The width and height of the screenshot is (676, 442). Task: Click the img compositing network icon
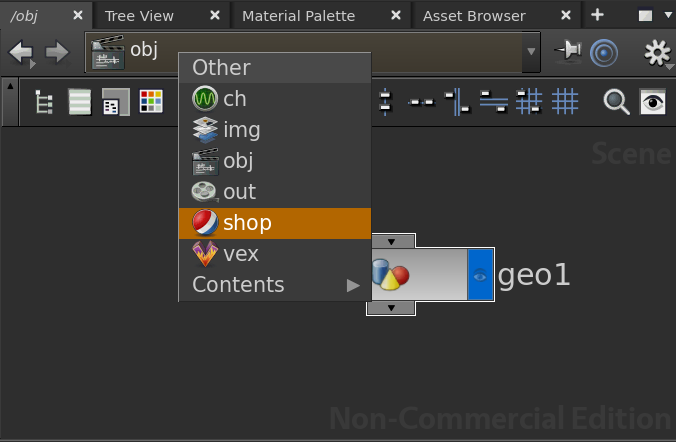click(x=205, y=130)
